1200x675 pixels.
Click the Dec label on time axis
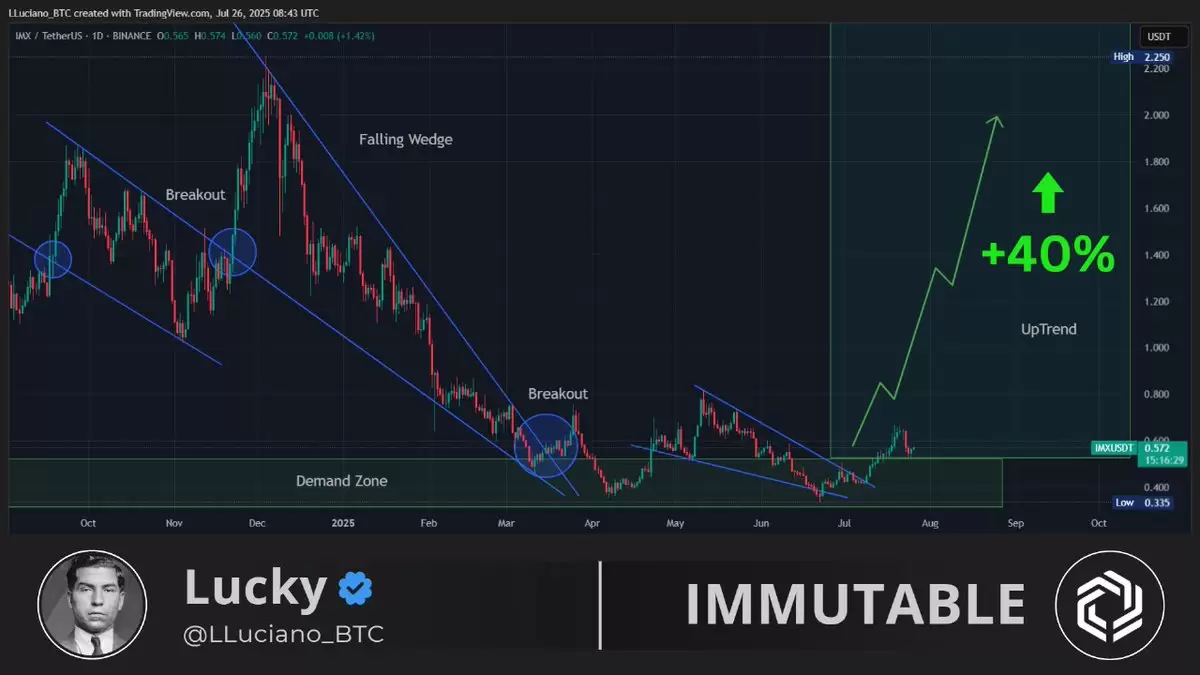click(x=258, y=523)
